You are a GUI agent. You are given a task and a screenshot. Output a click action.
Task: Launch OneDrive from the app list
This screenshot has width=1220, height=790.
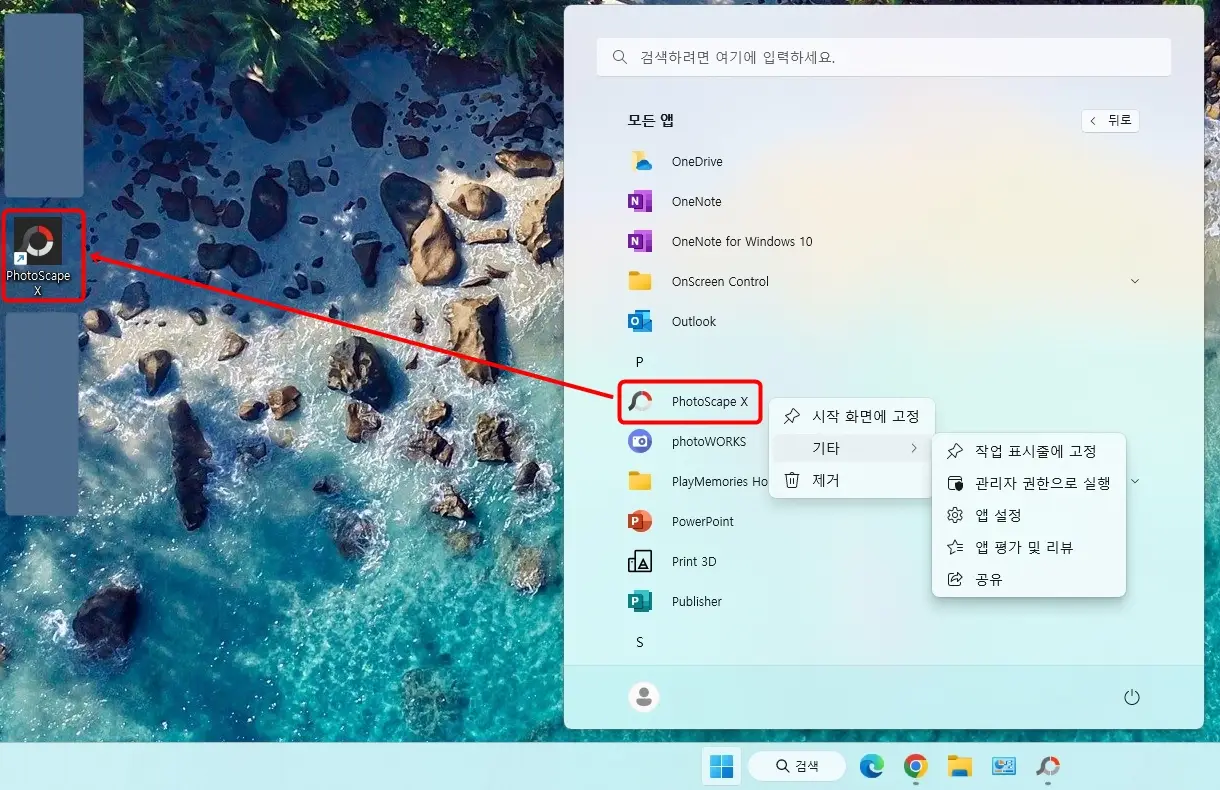click(x=695, y=161)
